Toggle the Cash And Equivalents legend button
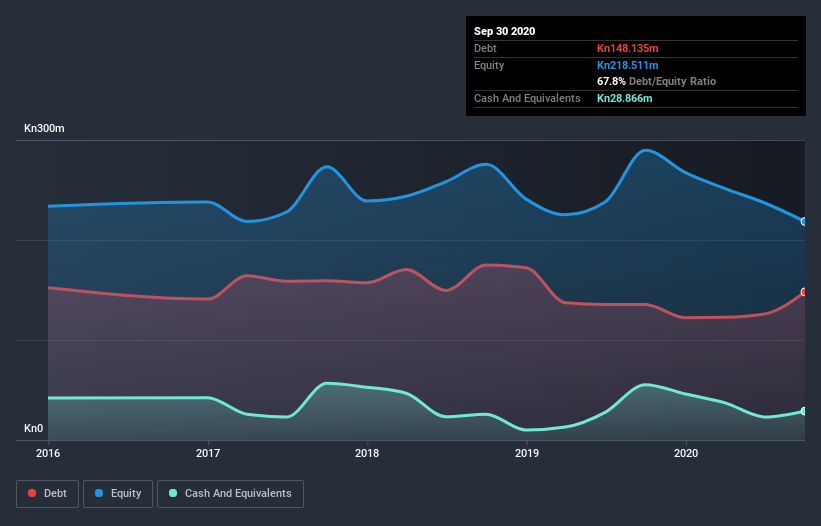Viewport: 821px width, 526px height. click(x=230, y=494)
